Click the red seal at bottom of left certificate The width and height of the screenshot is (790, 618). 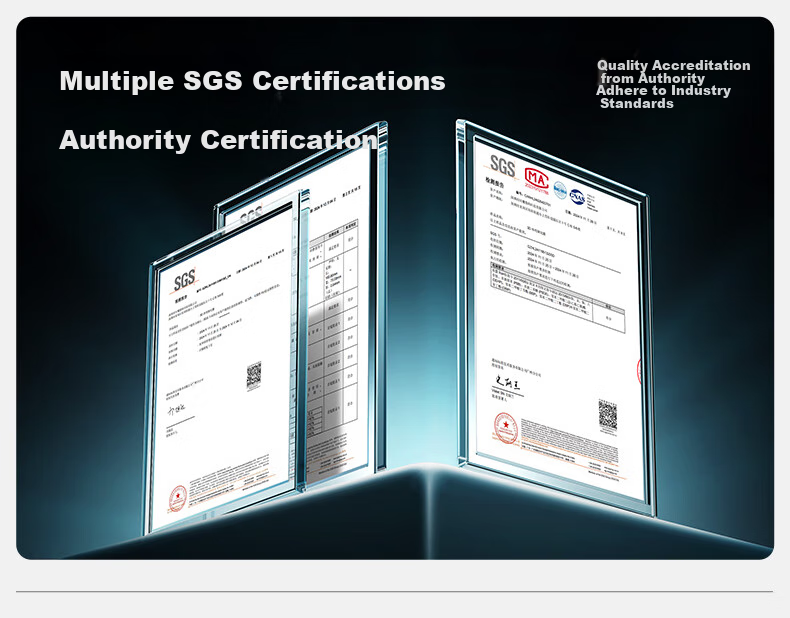tap(179, 496)
